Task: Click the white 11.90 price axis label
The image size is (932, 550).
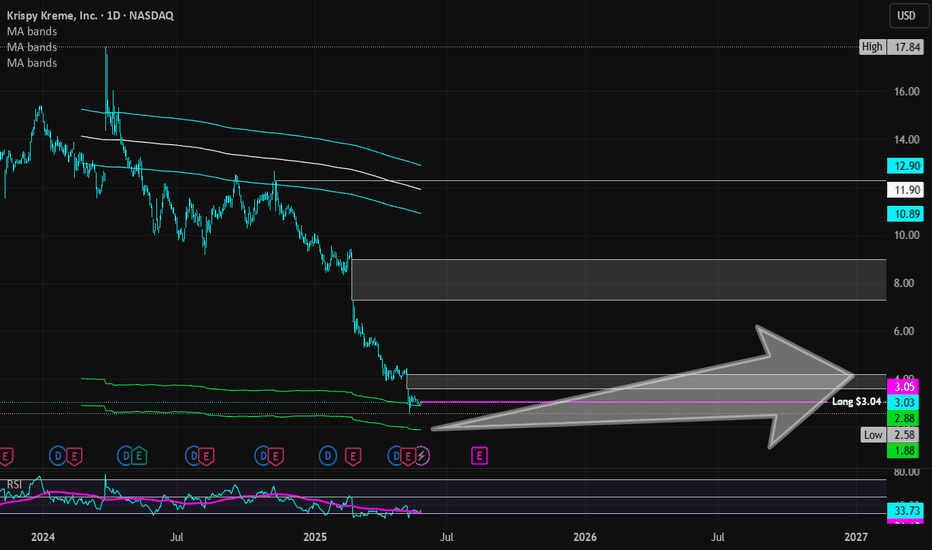Action: pos(906,190)
